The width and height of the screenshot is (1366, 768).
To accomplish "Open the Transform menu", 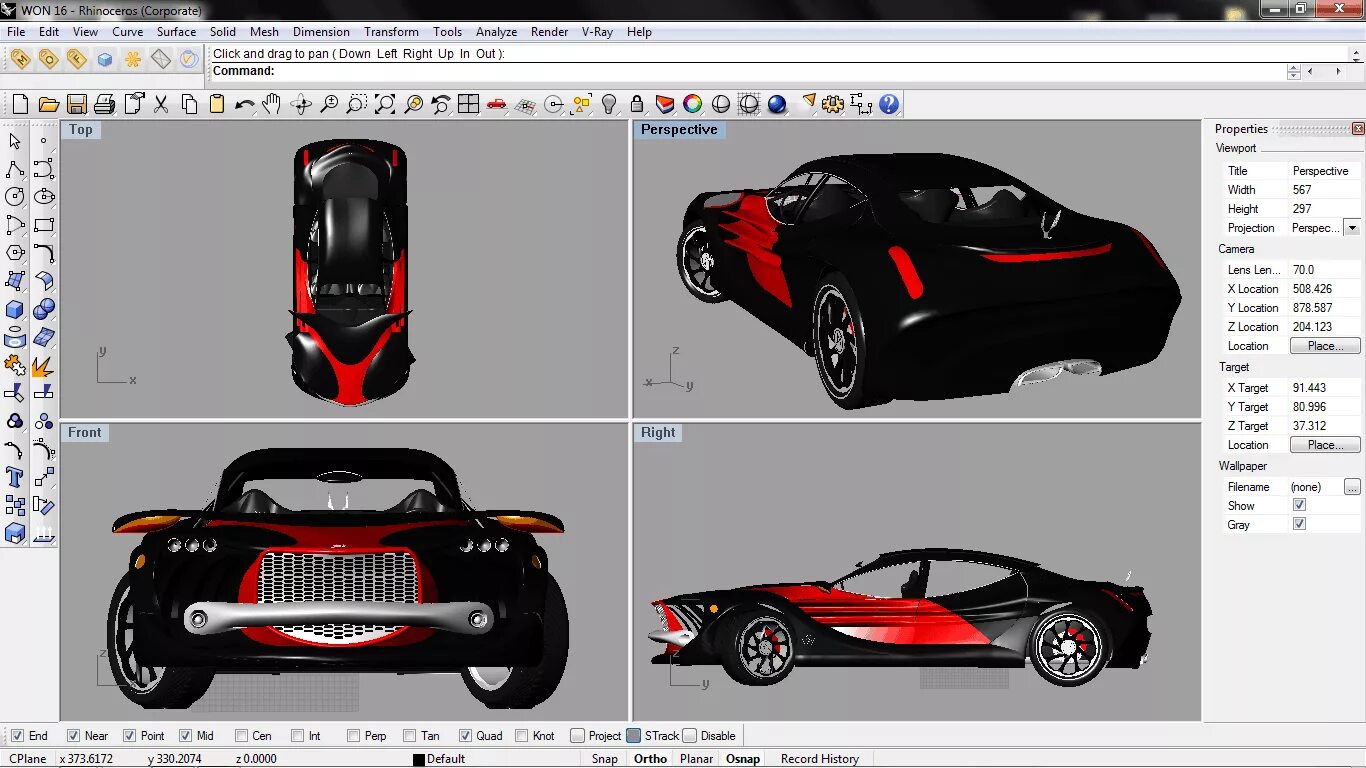I will (x=391, y=31).
